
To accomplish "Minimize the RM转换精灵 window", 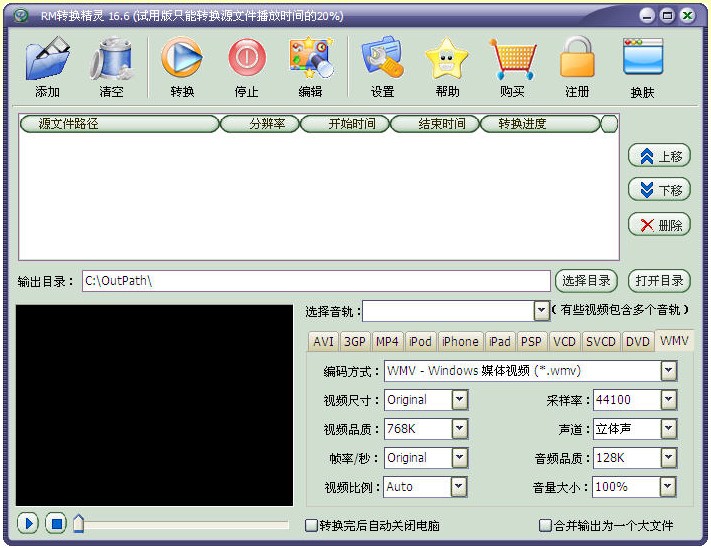I will pyautogui.click(x=647, y=16).
